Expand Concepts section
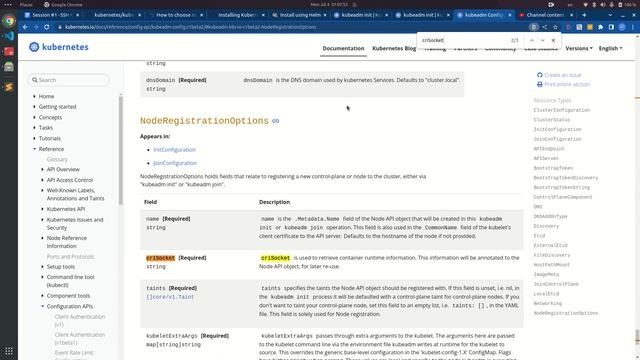This screenshot has width=640, height=360. [x=34, y=118]
